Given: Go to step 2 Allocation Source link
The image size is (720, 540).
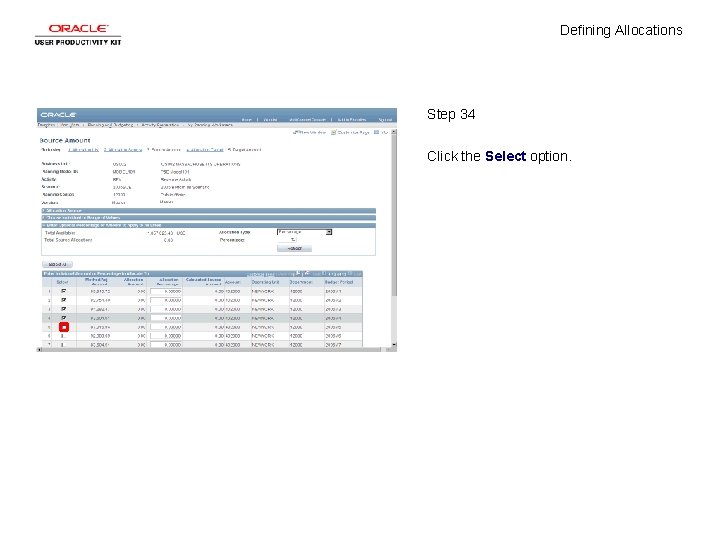Looking at the screenshot, I should pos(123,150).
